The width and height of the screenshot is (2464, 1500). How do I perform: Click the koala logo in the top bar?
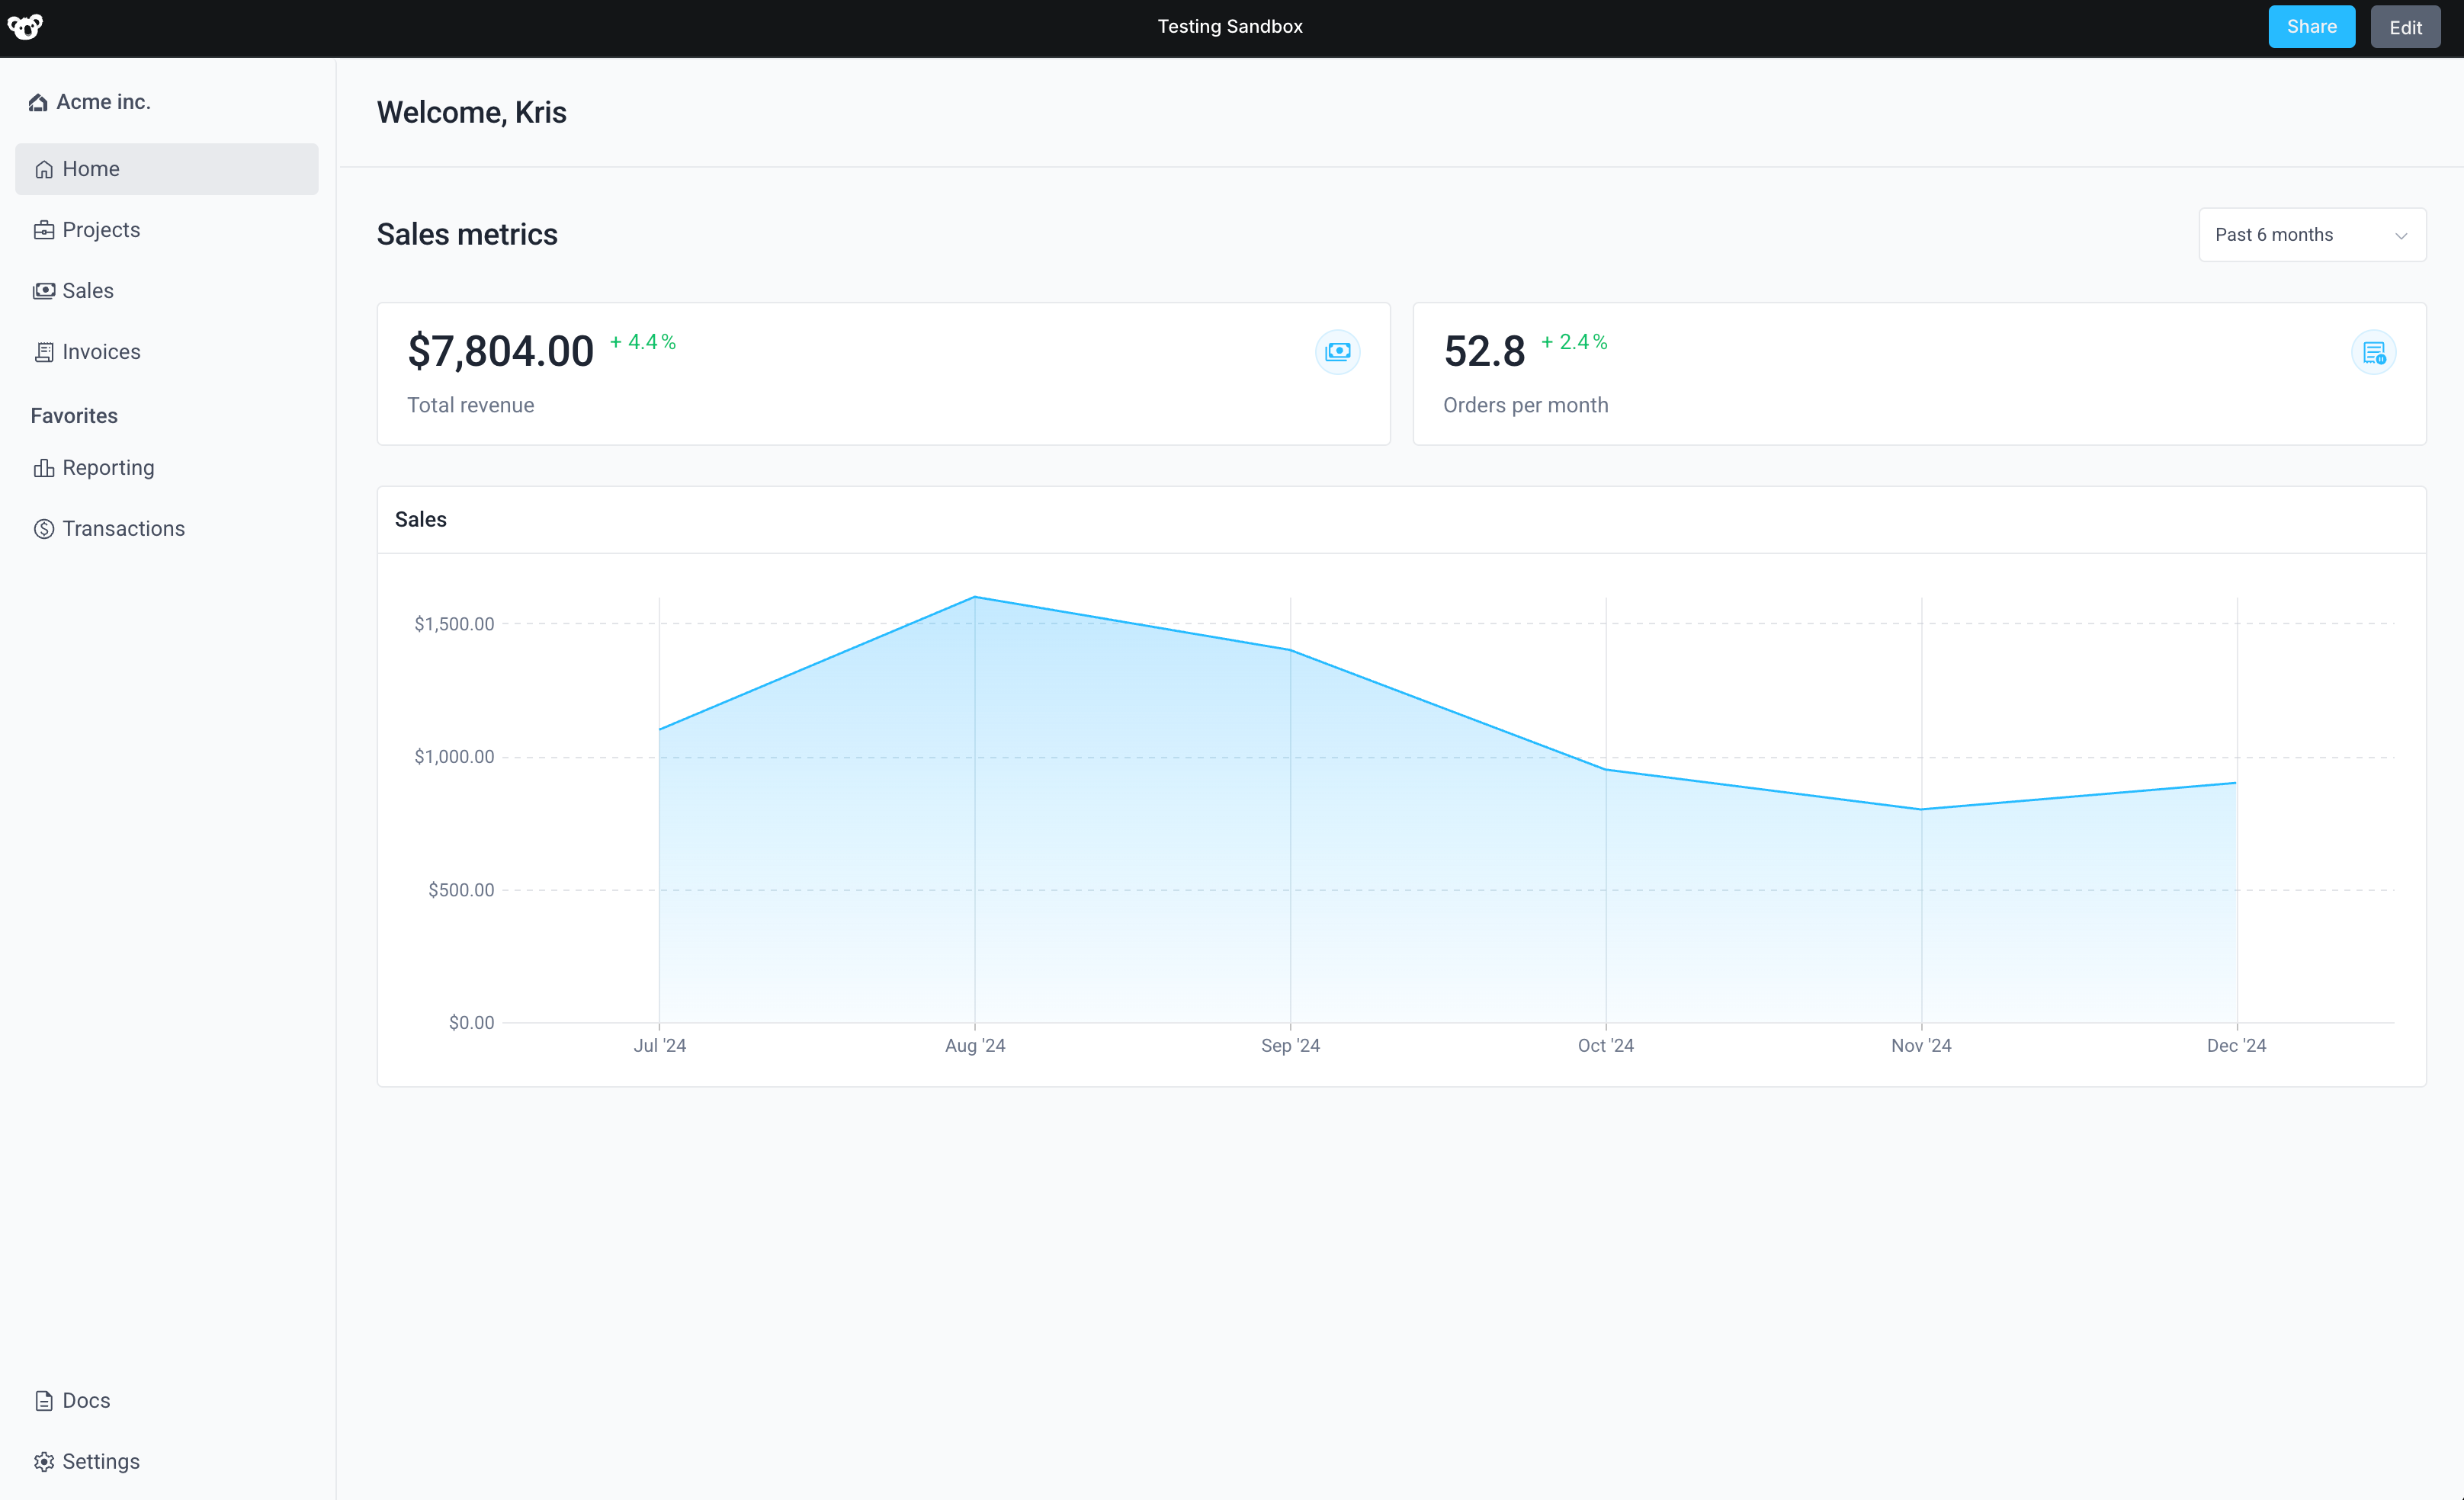[26, 27]
